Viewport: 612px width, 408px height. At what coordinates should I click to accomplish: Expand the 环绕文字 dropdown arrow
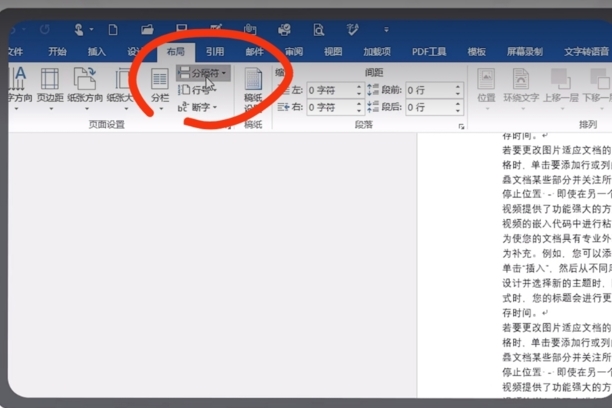point(523,109)
